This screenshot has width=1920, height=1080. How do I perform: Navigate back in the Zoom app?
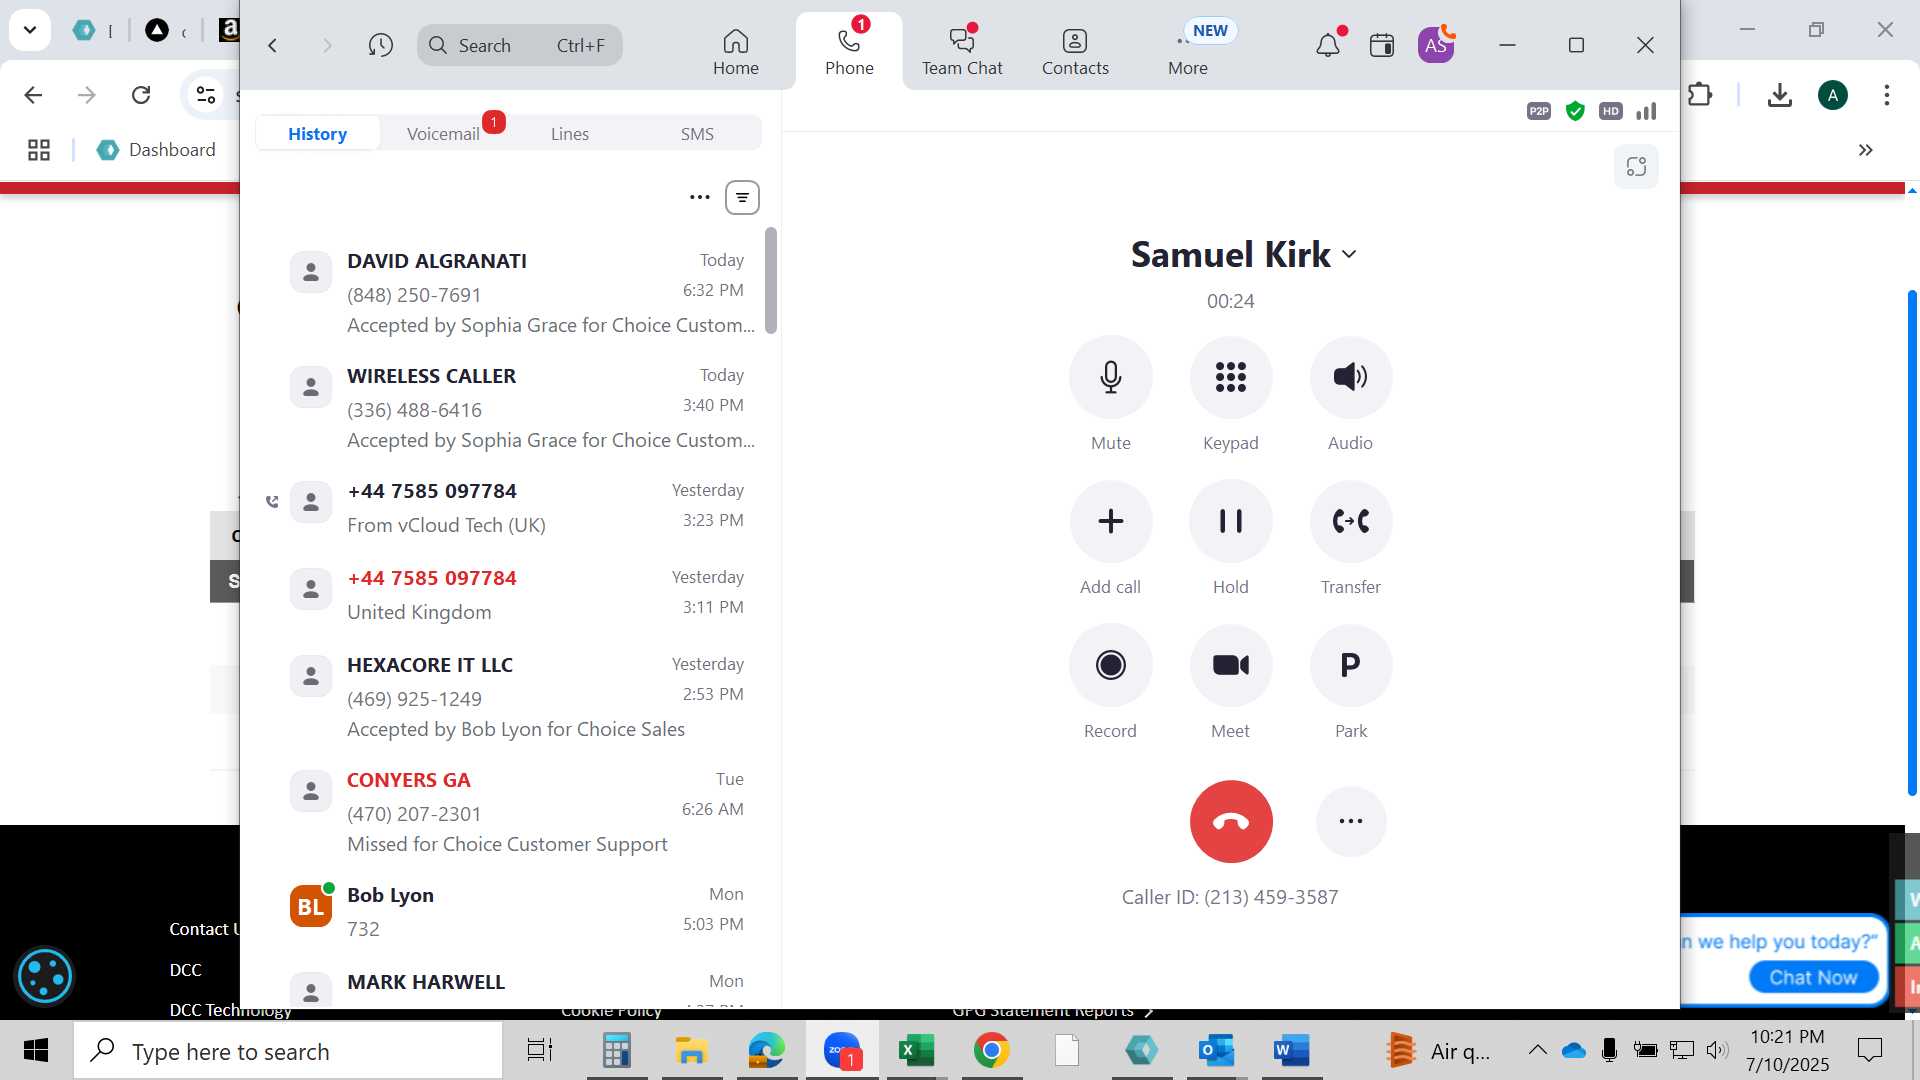(272, 45)
